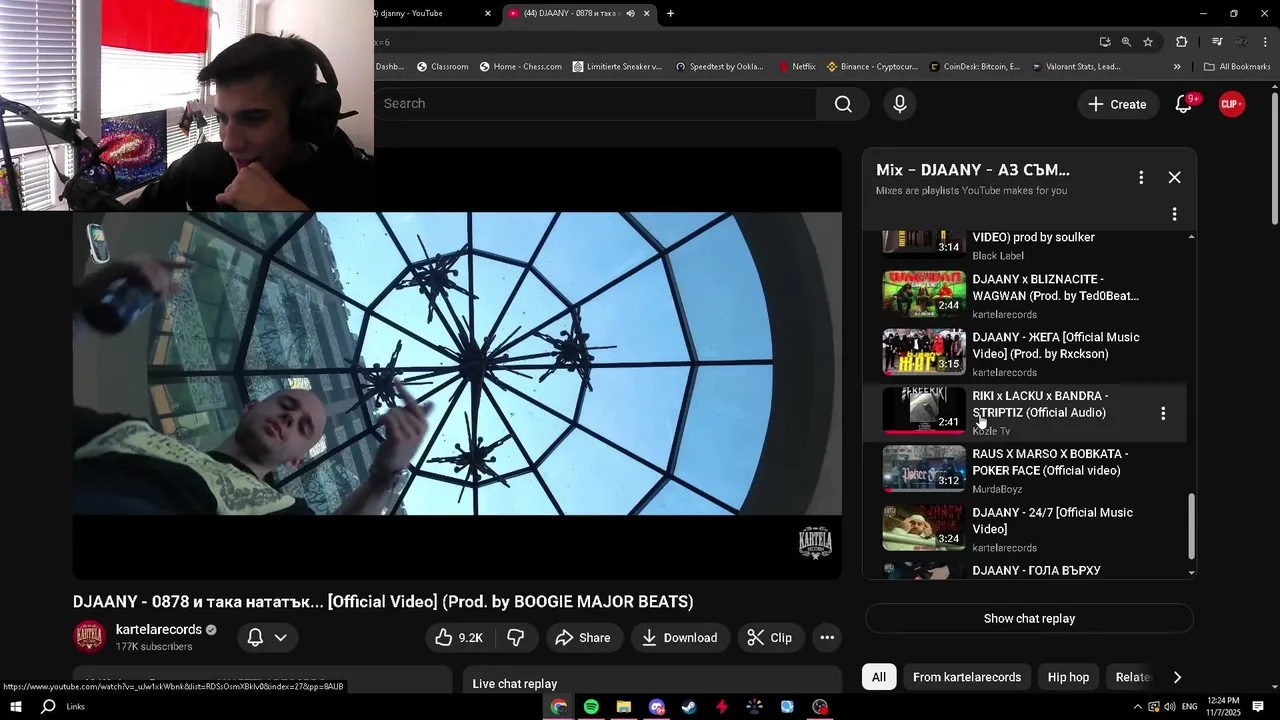Open the CoinDesk bookmark
The height and width of the screenshot is (720, 1280).
[x=975, y=67]
